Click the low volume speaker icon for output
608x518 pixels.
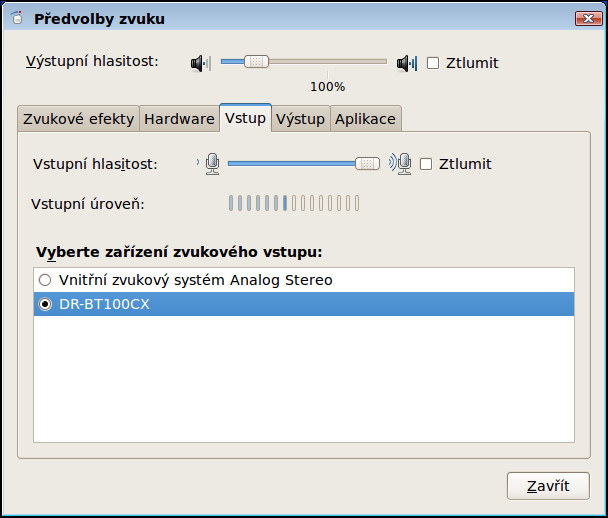200,63
